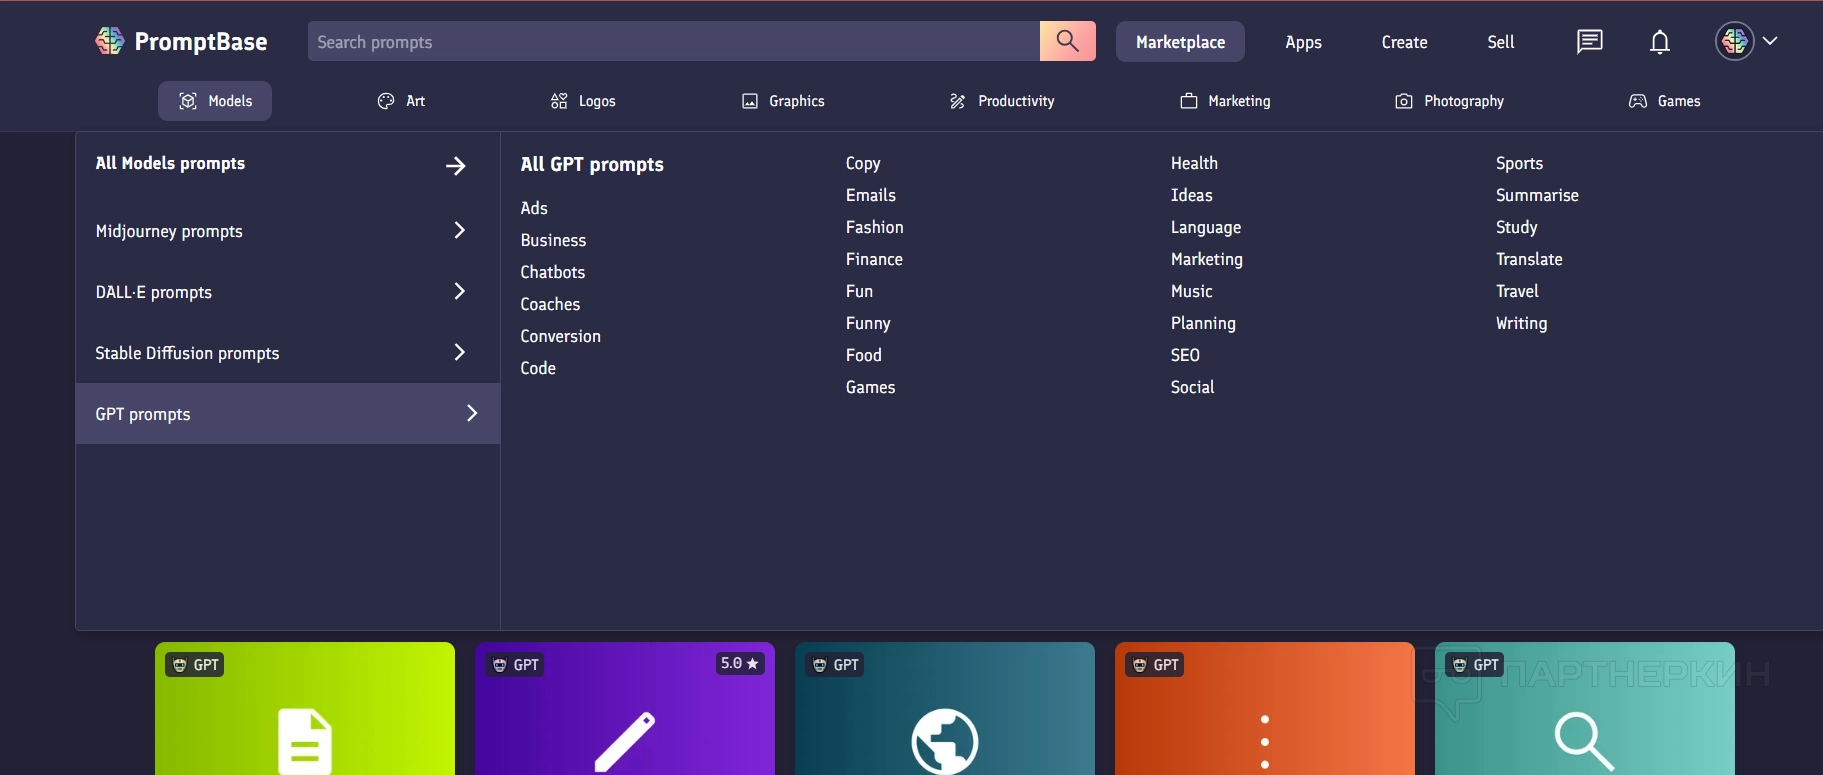Select the Photography category tab

pos(1449,101)
